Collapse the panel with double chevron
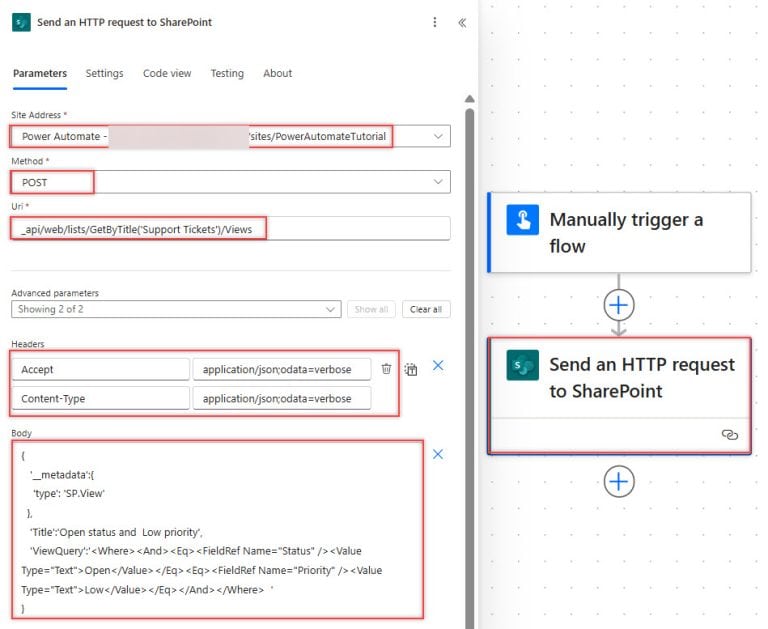Image resolution: width=768 pixels, height=629 pixels. (462, 23)
